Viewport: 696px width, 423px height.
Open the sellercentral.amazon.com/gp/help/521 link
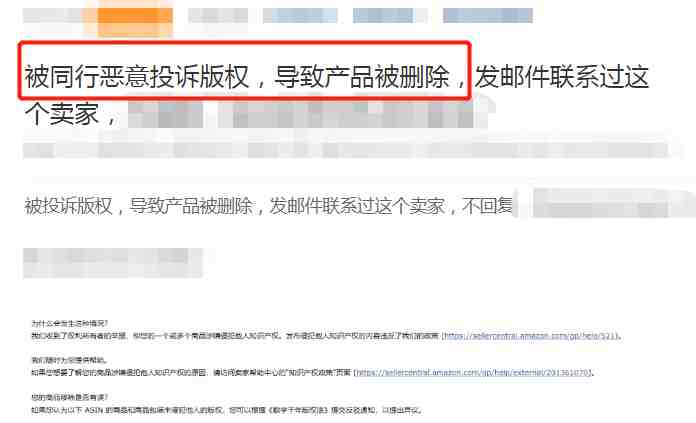click(530, 336)
